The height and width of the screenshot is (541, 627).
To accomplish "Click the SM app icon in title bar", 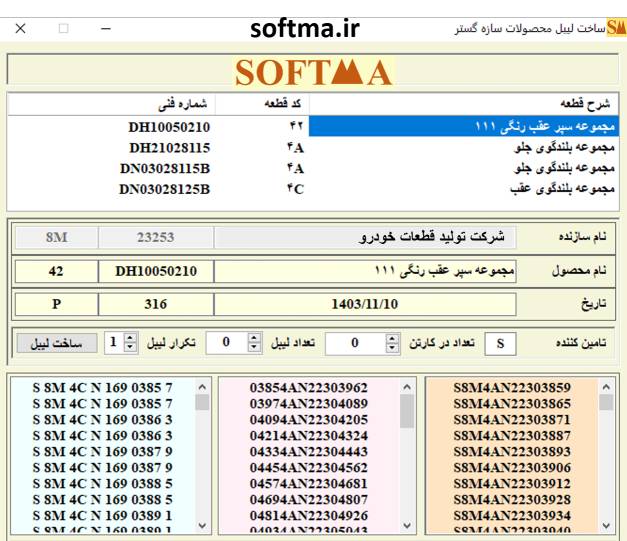I will click(615, 28).
